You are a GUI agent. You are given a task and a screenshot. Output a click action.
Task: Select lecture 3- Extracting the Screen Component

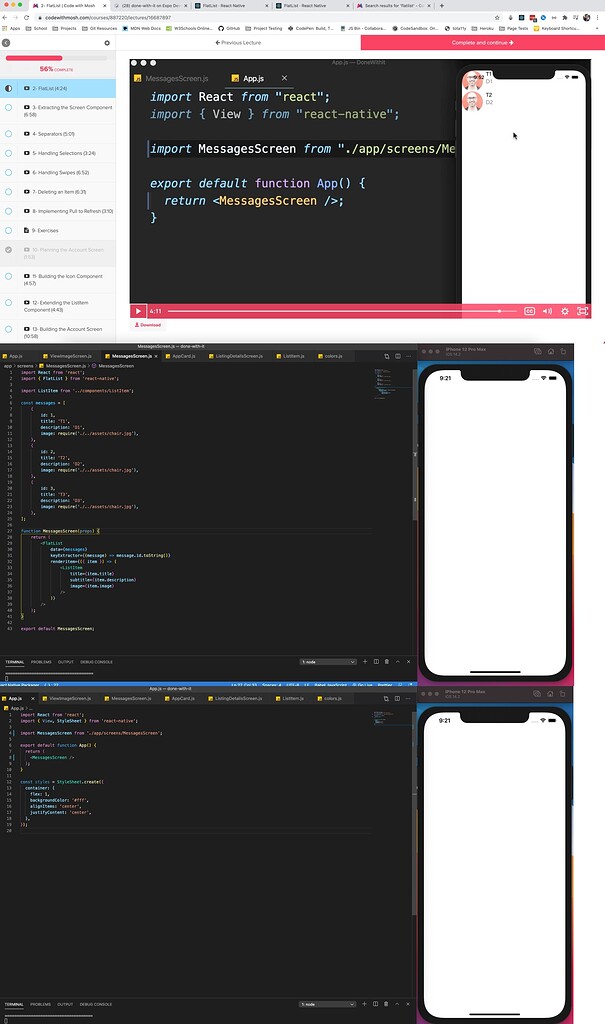tap(68, 110)
